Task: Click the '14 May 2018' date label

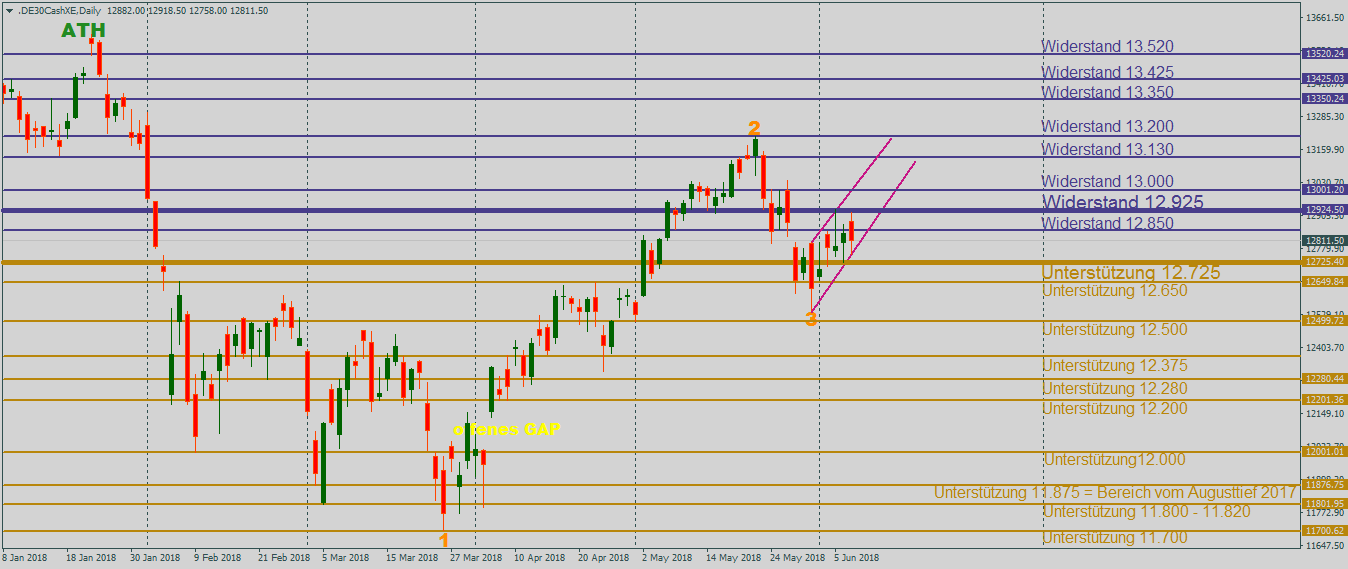Action: [x=733, y=558]
